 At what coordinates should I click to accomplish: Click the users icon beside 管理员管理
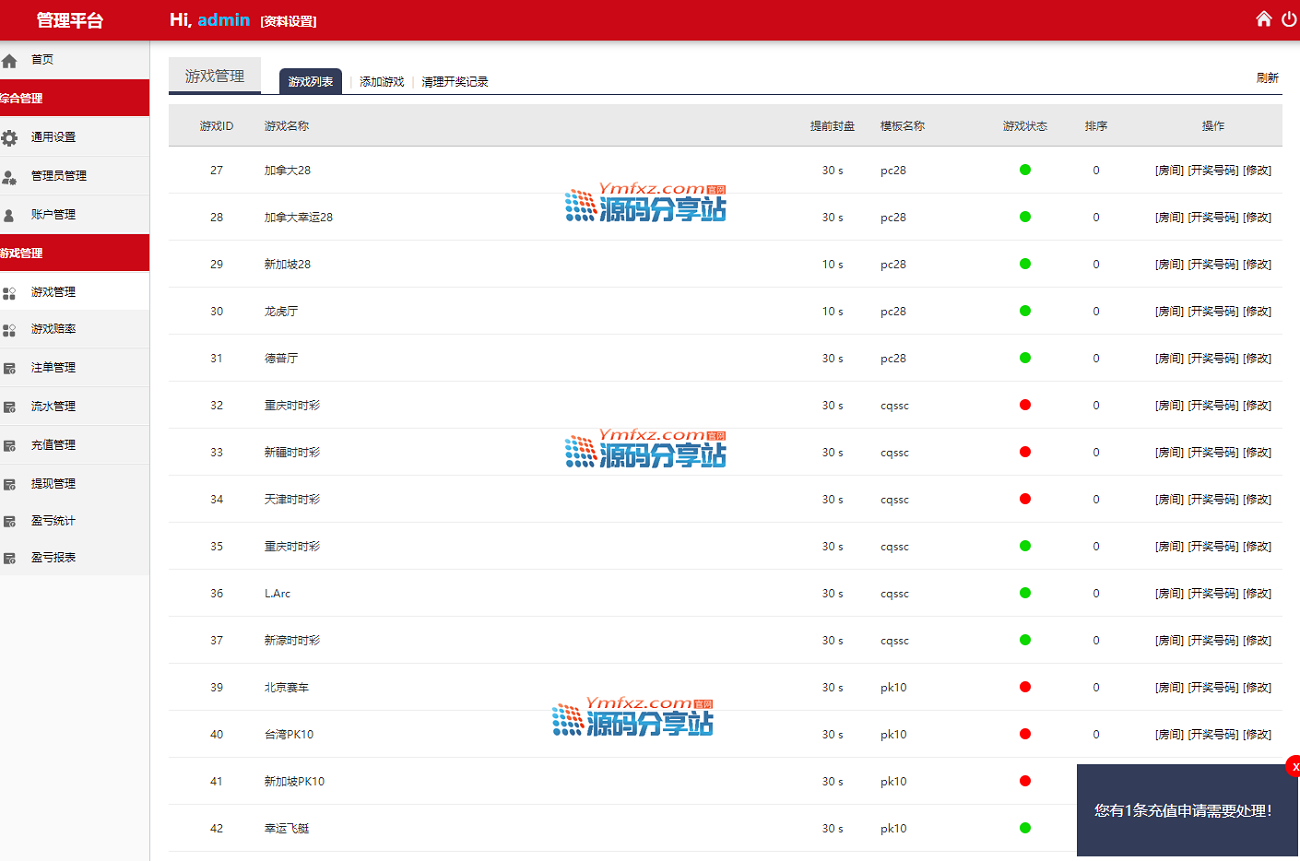(10, 177)
